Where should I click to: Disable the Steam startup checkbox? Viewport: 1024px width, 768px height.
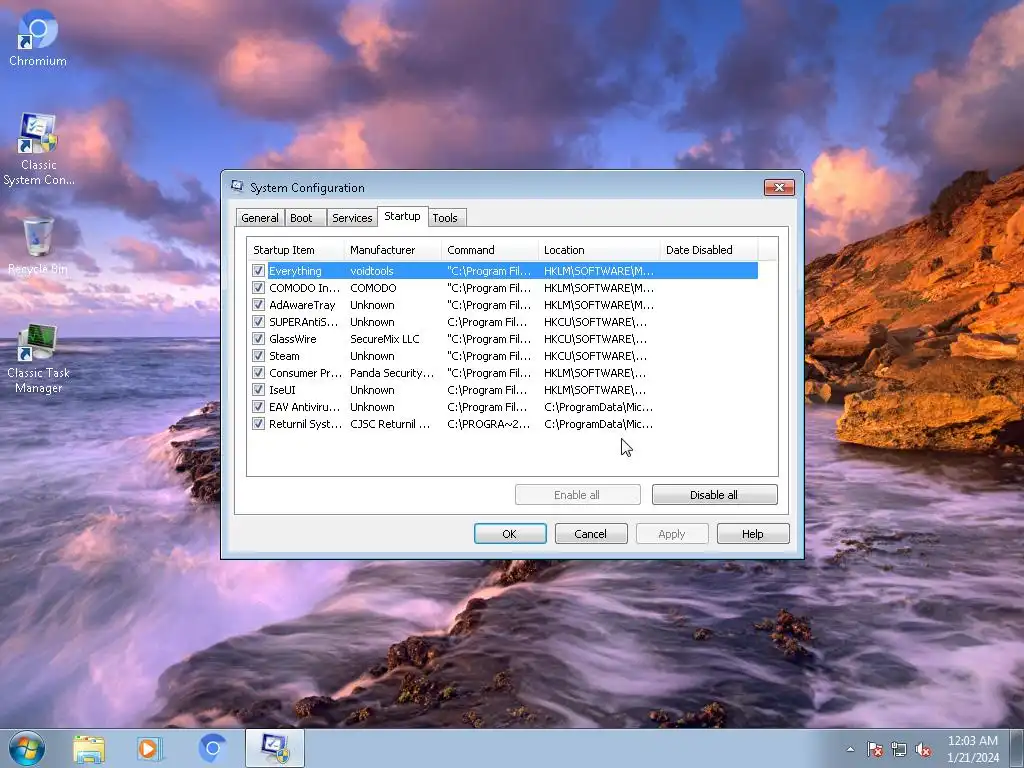pos(258,355)
